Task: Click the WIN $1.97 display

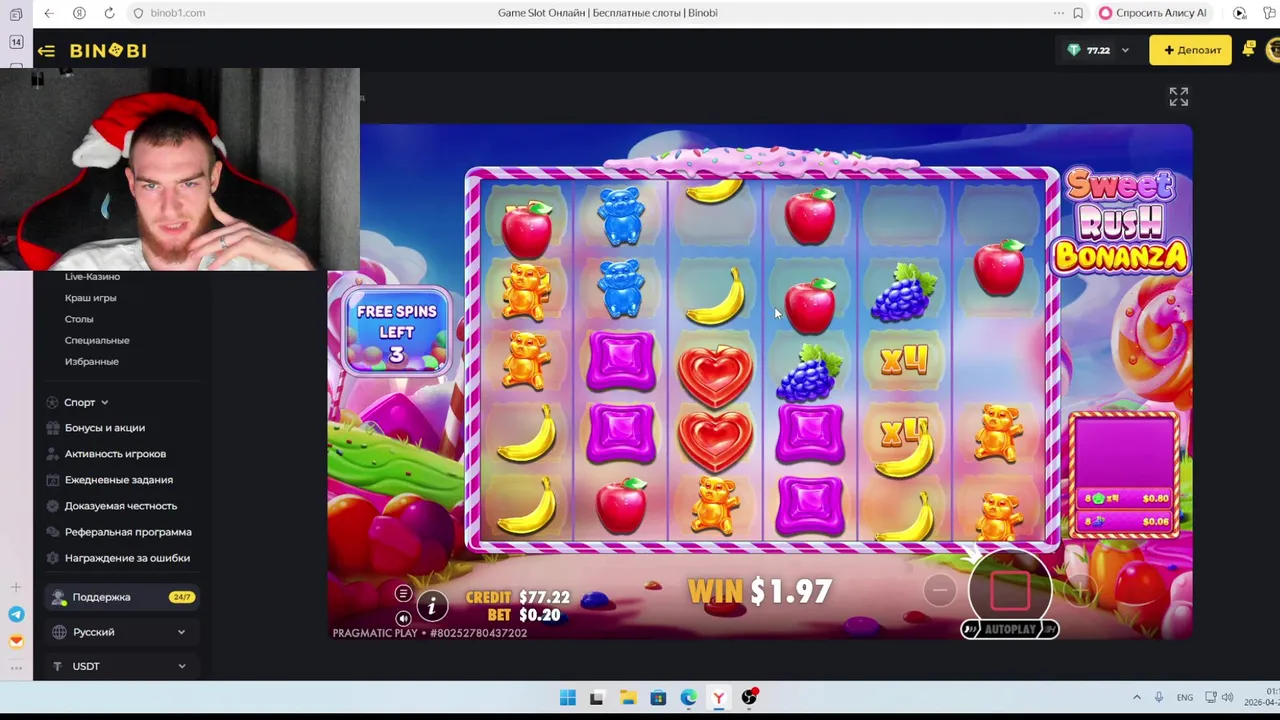Action: [x=760, y=591]
